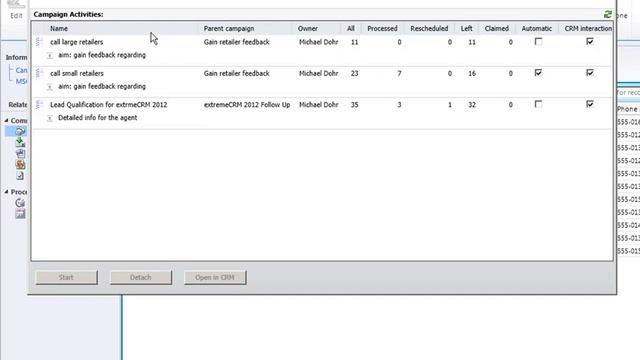Uncheck CRM interaction for call large retailers

[590, 41]
